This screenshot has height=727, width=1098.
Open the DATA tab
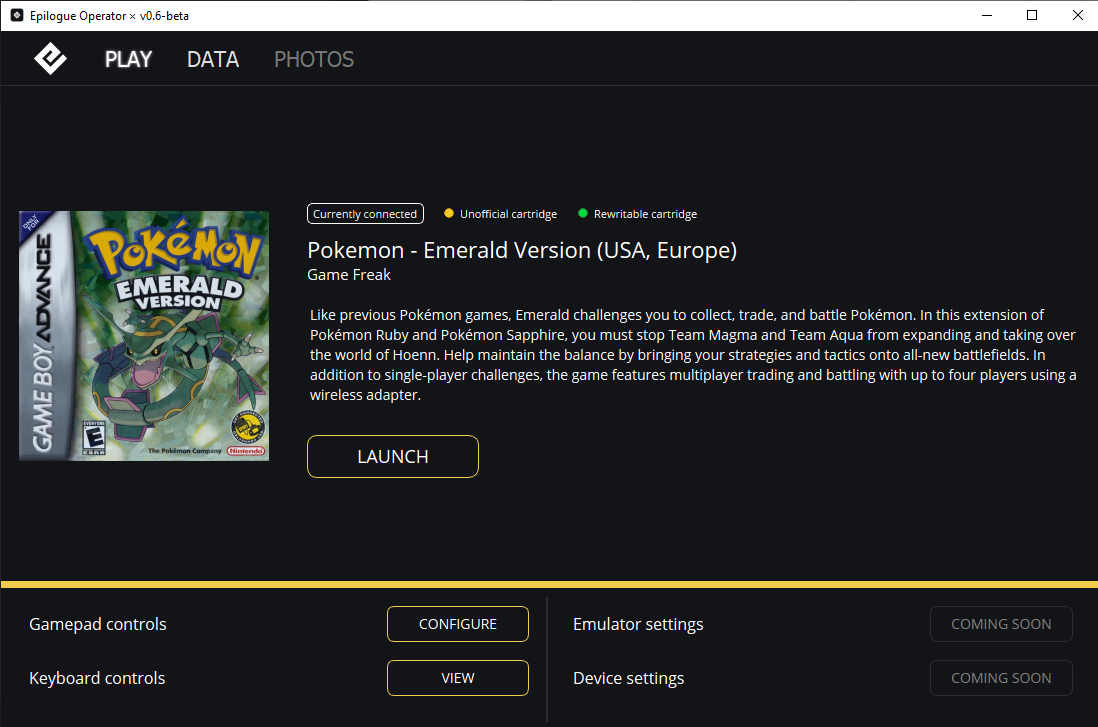coord(213,60)
